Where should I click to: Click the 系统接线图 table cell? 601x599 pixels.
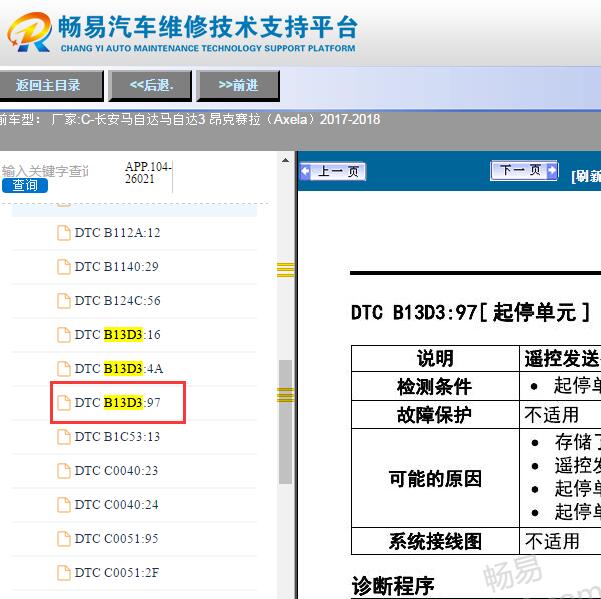(435, 541)
